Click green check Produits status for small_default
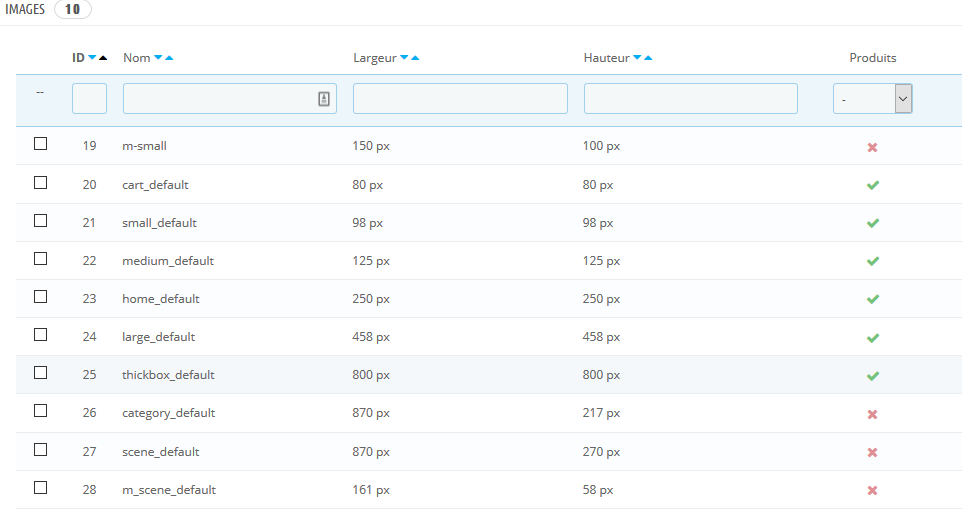The height and width of the screenshot is (524, 962). [x=872, y=223]
